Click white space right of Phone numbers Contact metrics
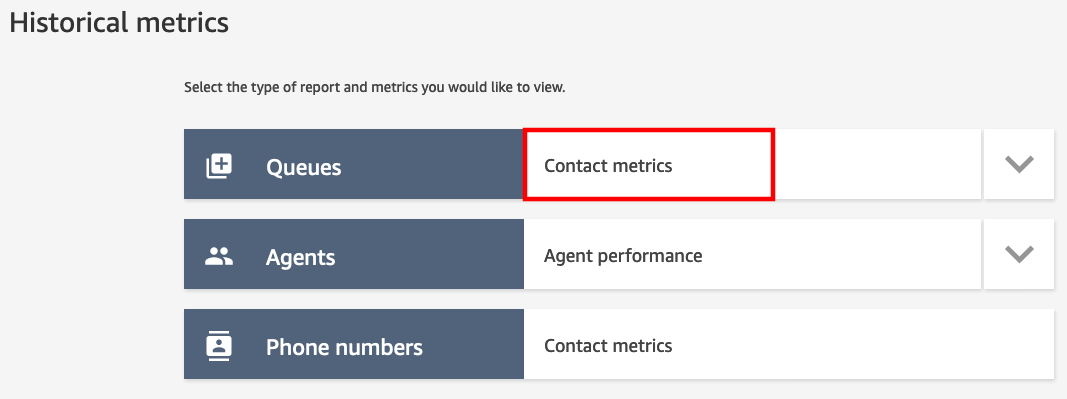The width and height of the screenshot is (1067, 399). point(863,344)
